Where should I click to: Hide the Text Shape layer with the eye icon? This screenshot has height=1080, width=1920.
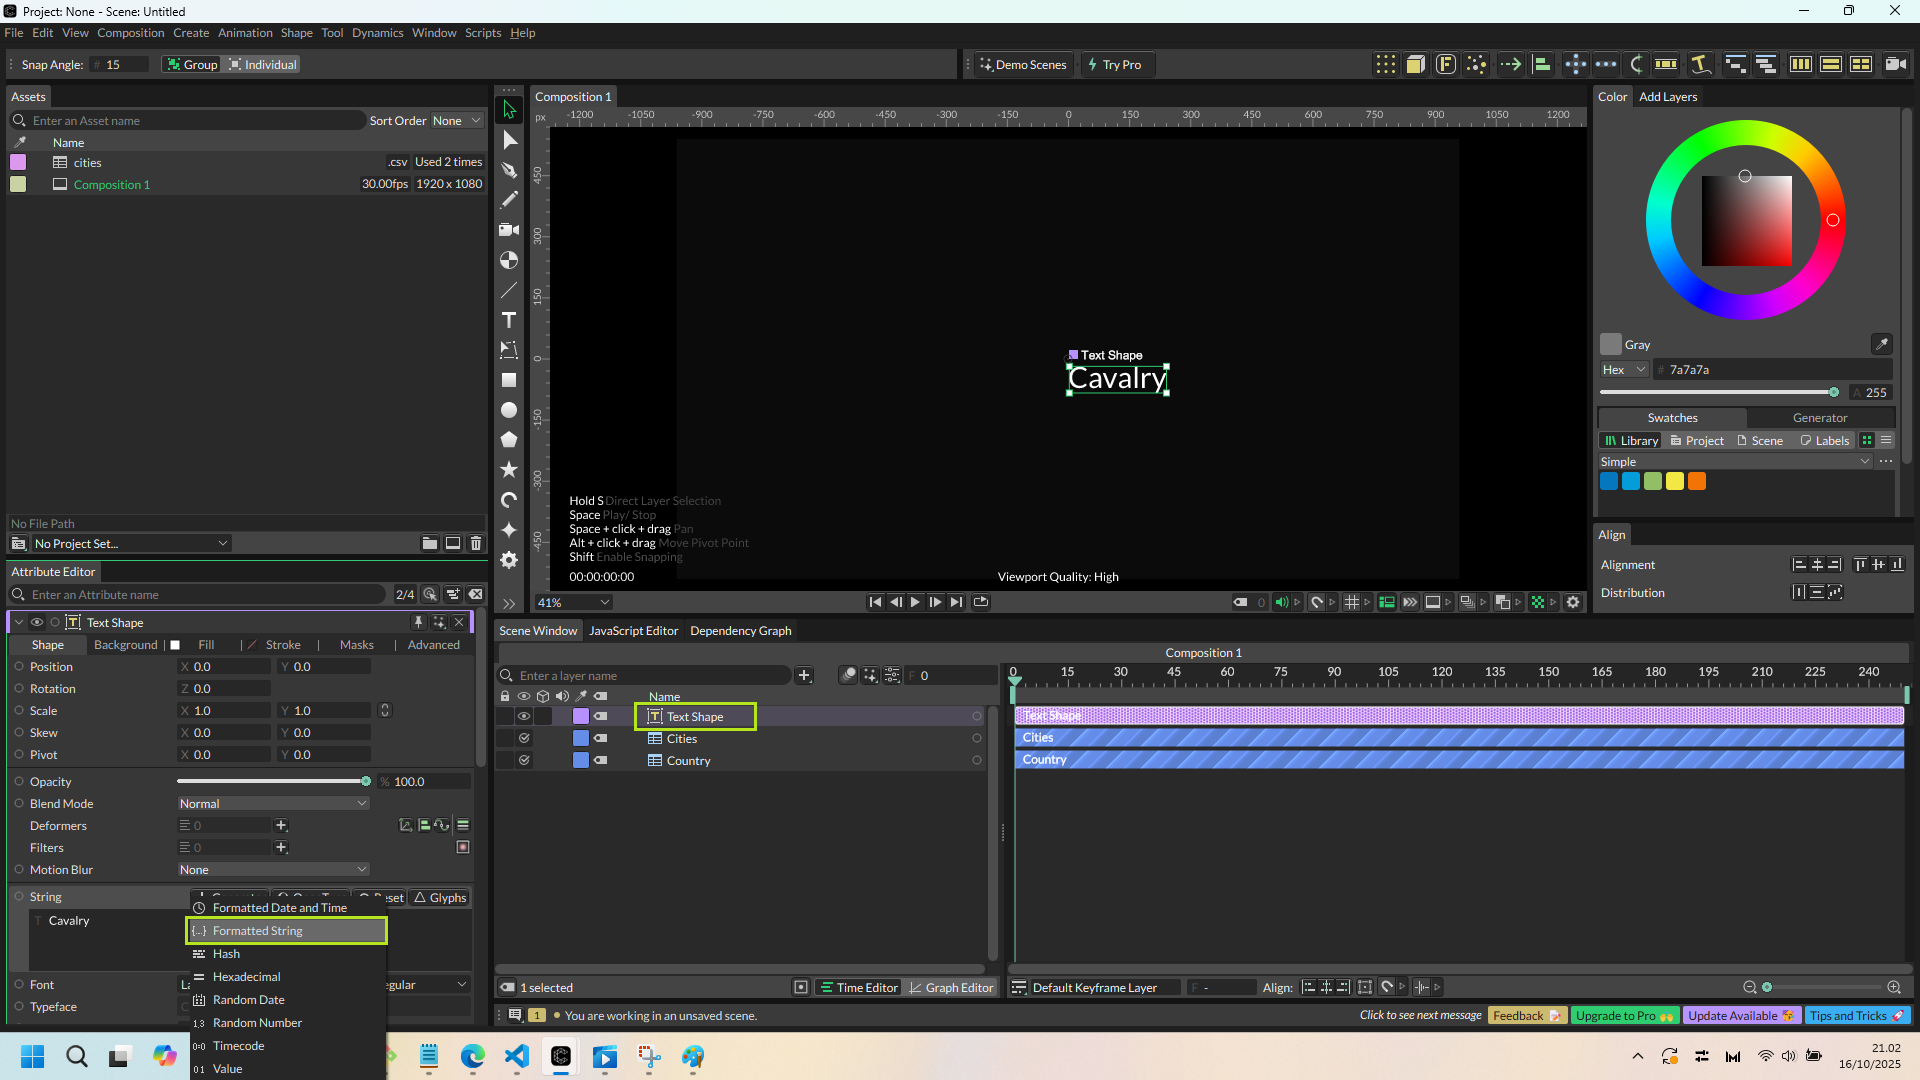tap(524, 716)
